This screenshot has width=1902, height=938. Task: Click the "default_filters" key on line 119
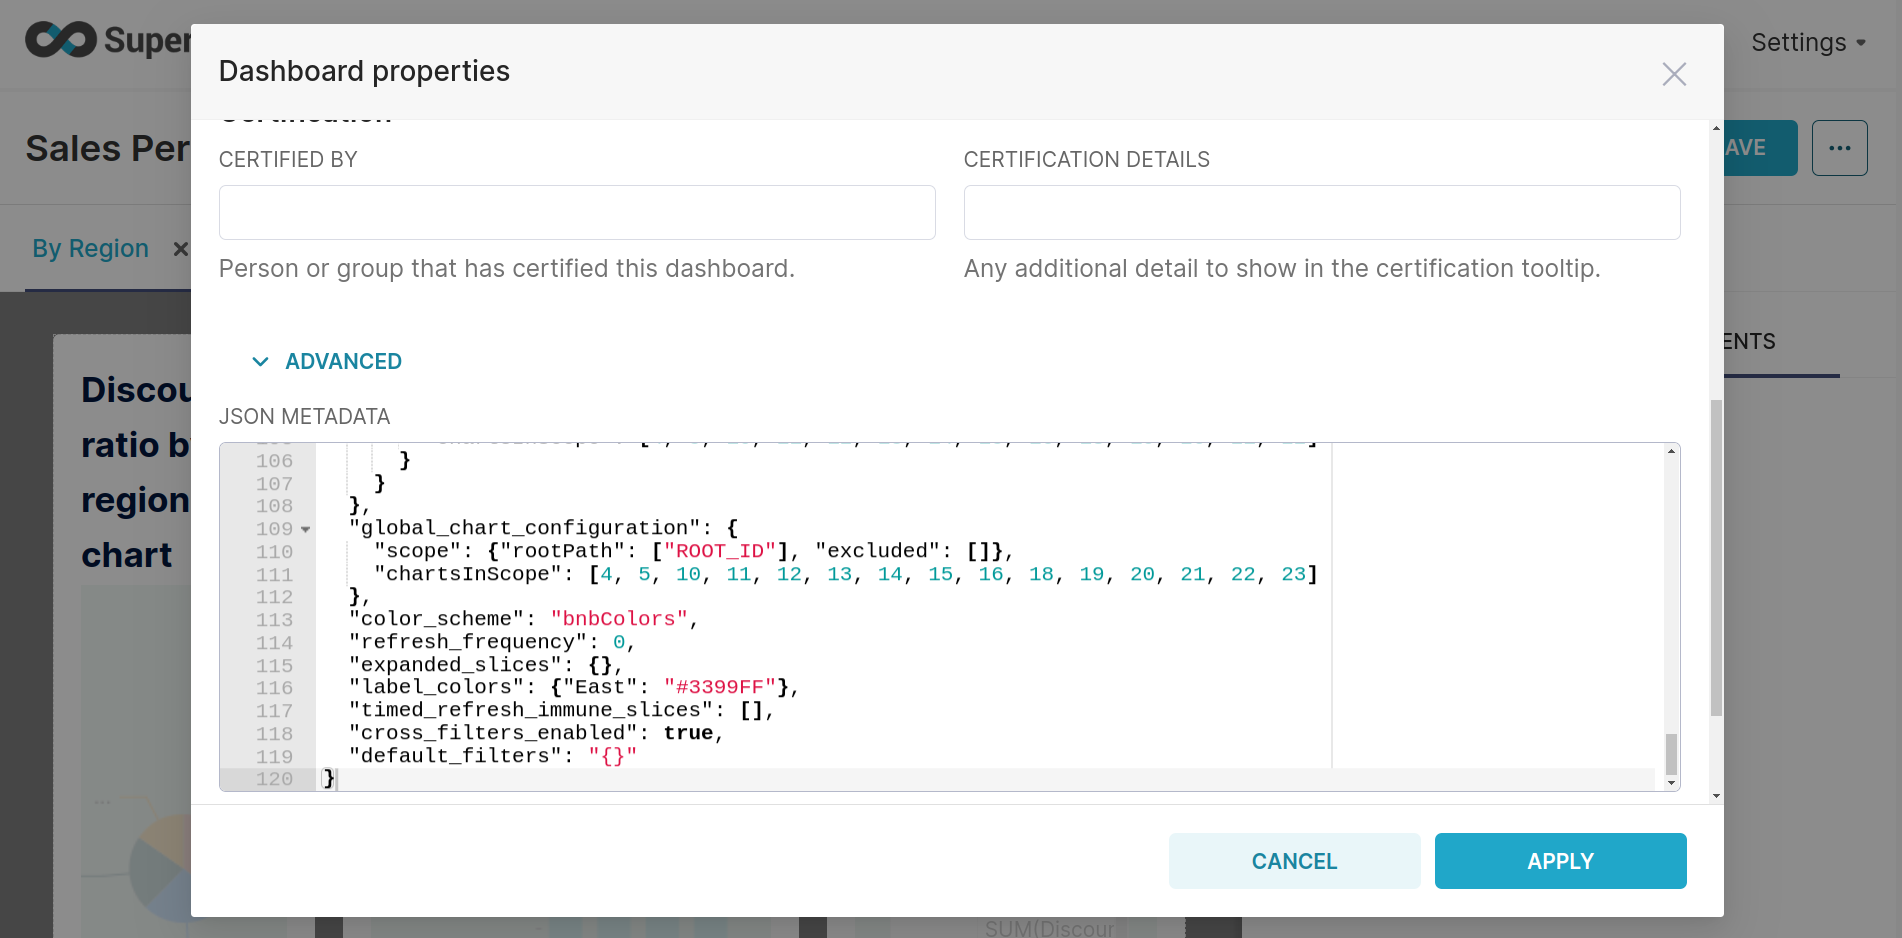click(x=455, y=756)
